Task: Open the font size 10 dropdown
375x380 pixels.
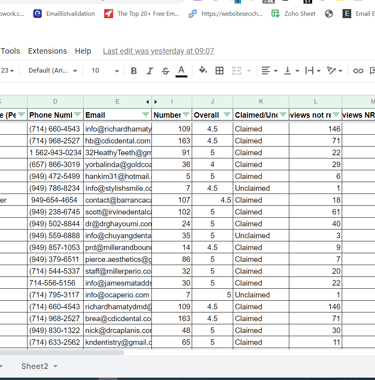Action: 105,71
